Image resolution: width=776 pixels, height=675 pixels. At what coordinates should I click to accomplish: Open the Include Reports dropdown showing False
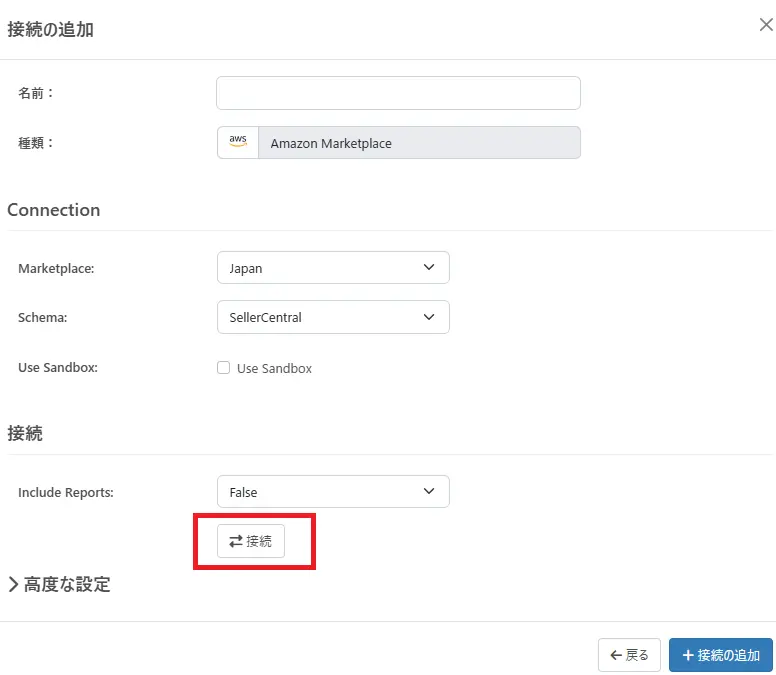pos(333,492)
